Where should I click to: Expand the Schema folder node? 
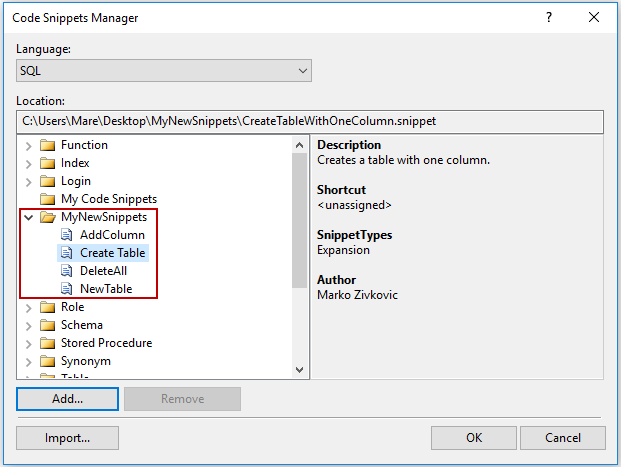(28, 325)
